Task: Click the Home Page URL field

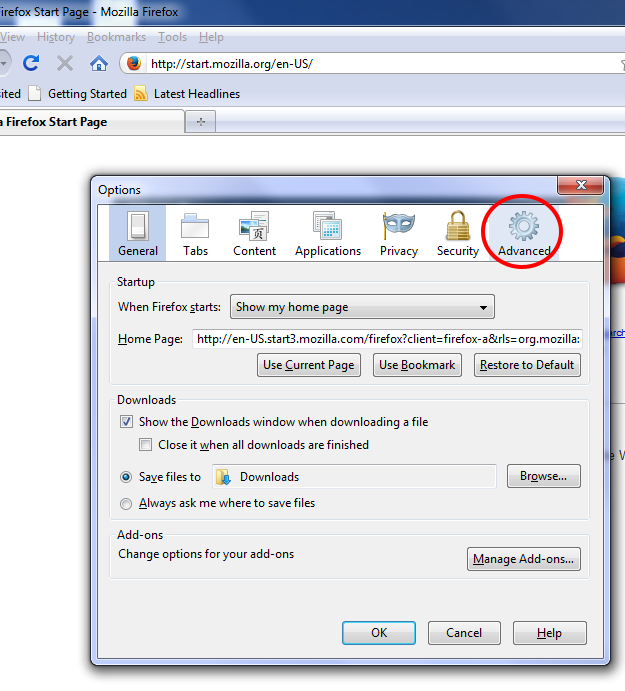Action: [387, 339]
